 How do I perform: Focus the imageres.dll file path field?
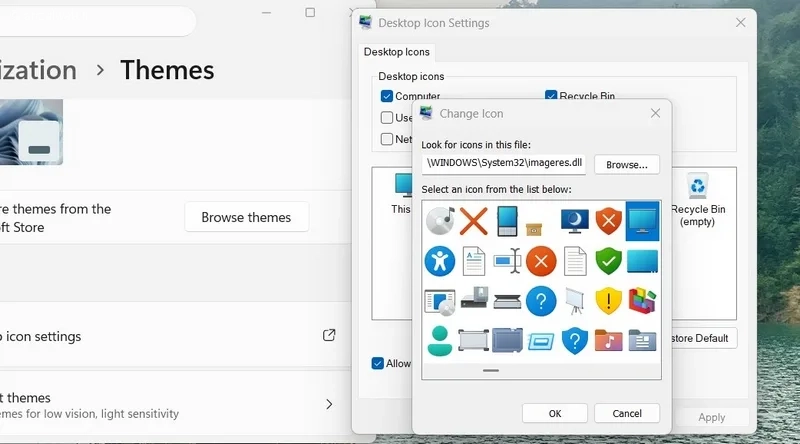click(504, 163)
